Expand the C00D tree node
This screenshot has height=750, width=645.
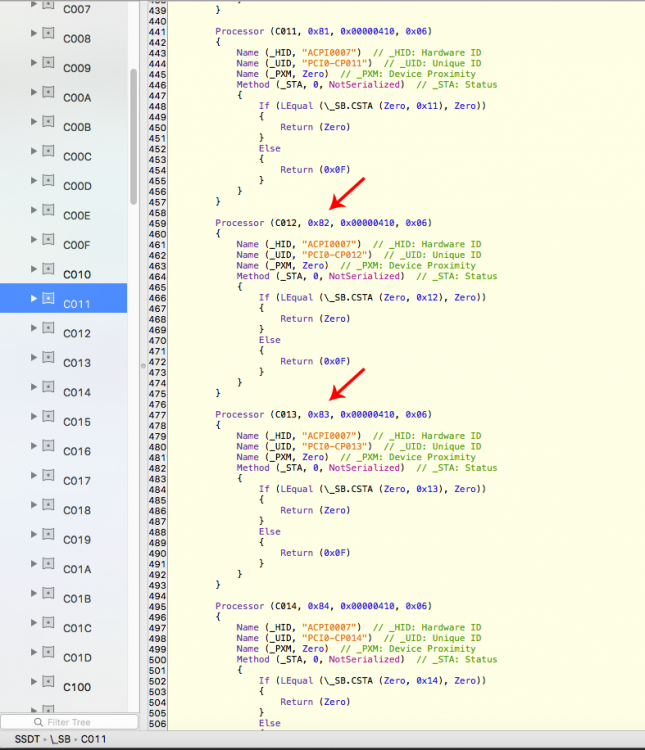pyautogui.click(x=33, y=180)
